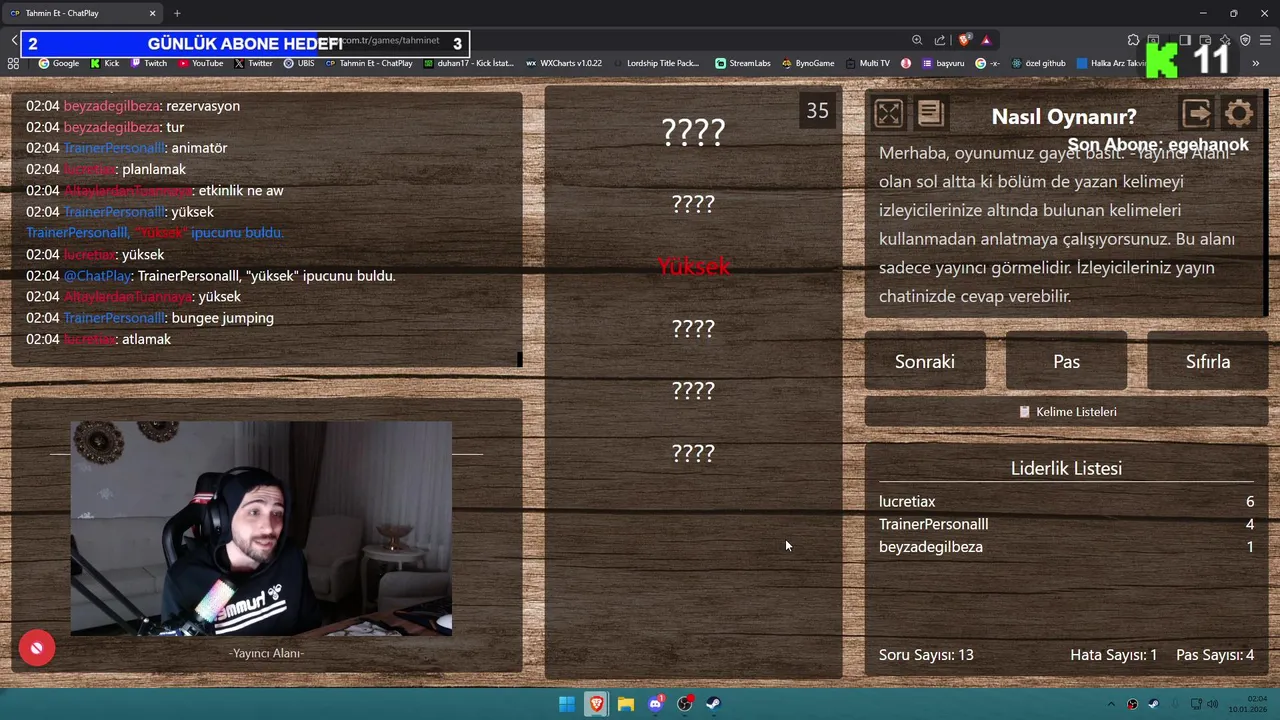Open the browser hamburger menu

coord(1265,40)
